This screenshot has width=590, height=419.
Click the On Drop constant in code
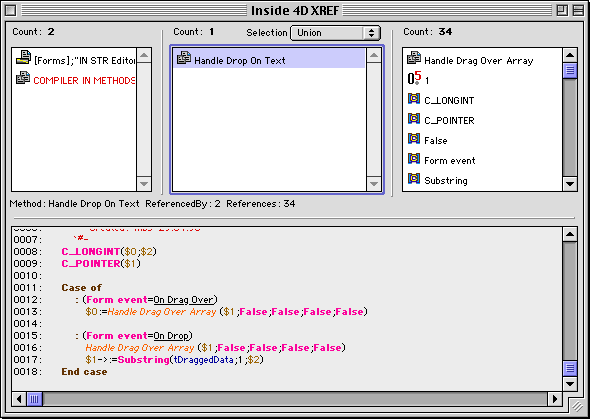click(x=171, y=336)
